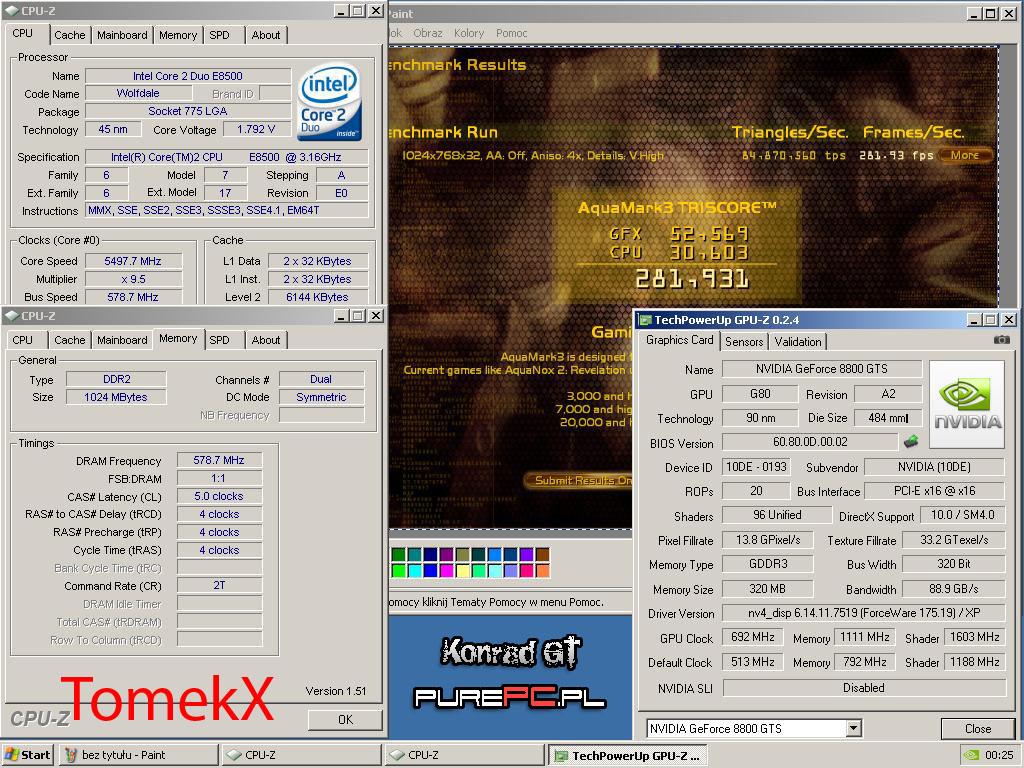Screen dimensions: 1024x768
Task: Switch to Memory tab in upper CPU-Z window
Action: click(x=178, y=35)
